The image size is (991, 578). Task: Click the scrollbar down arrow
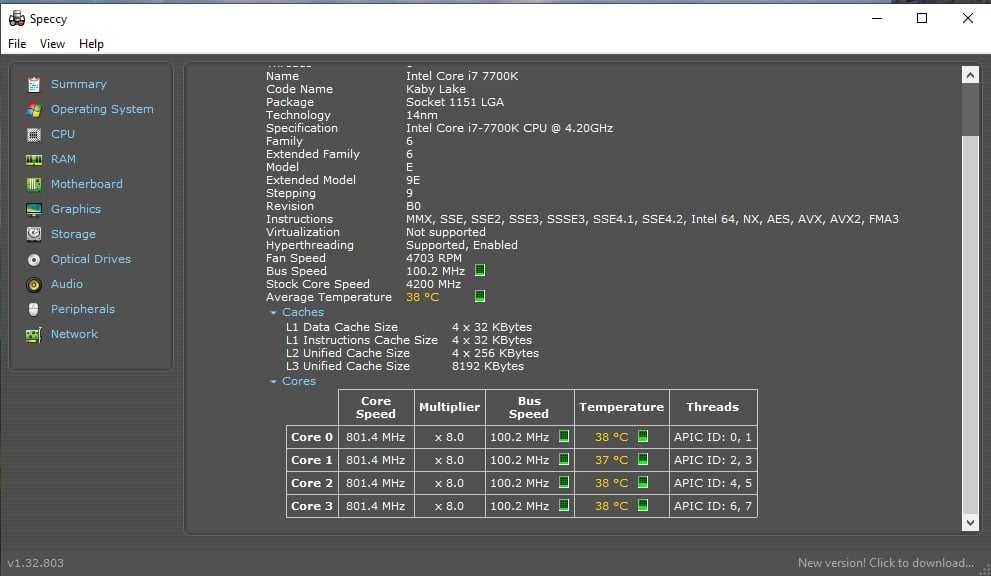coord(970,522)
